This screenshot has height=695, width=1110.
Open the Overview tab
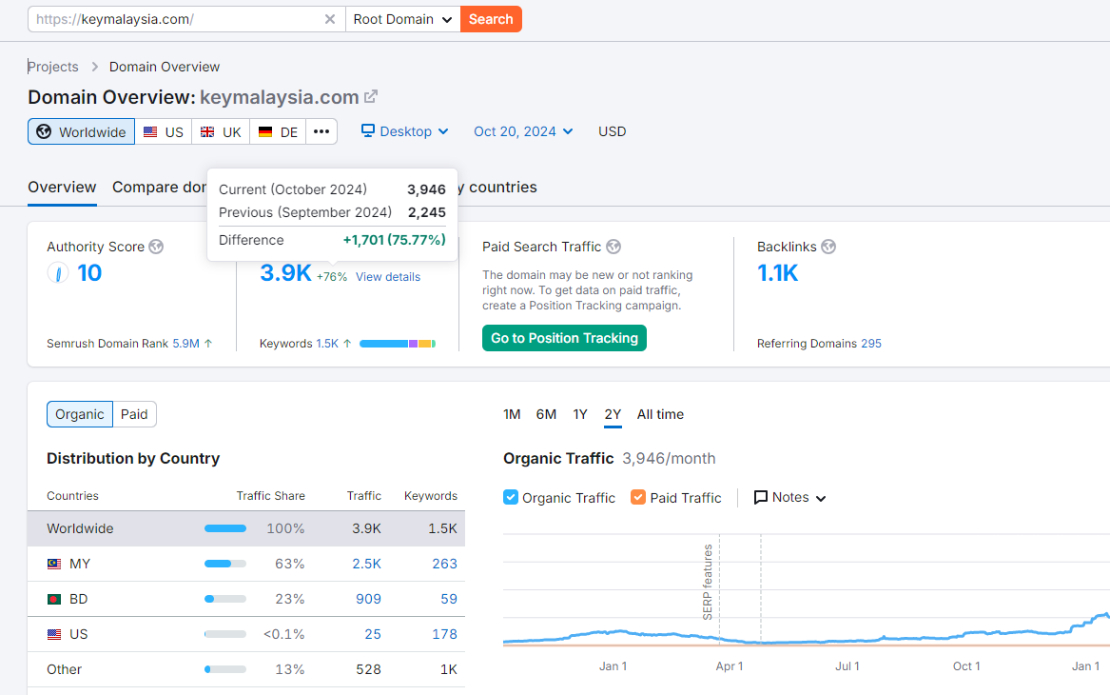pyautogui.click(x=62, y=188)
